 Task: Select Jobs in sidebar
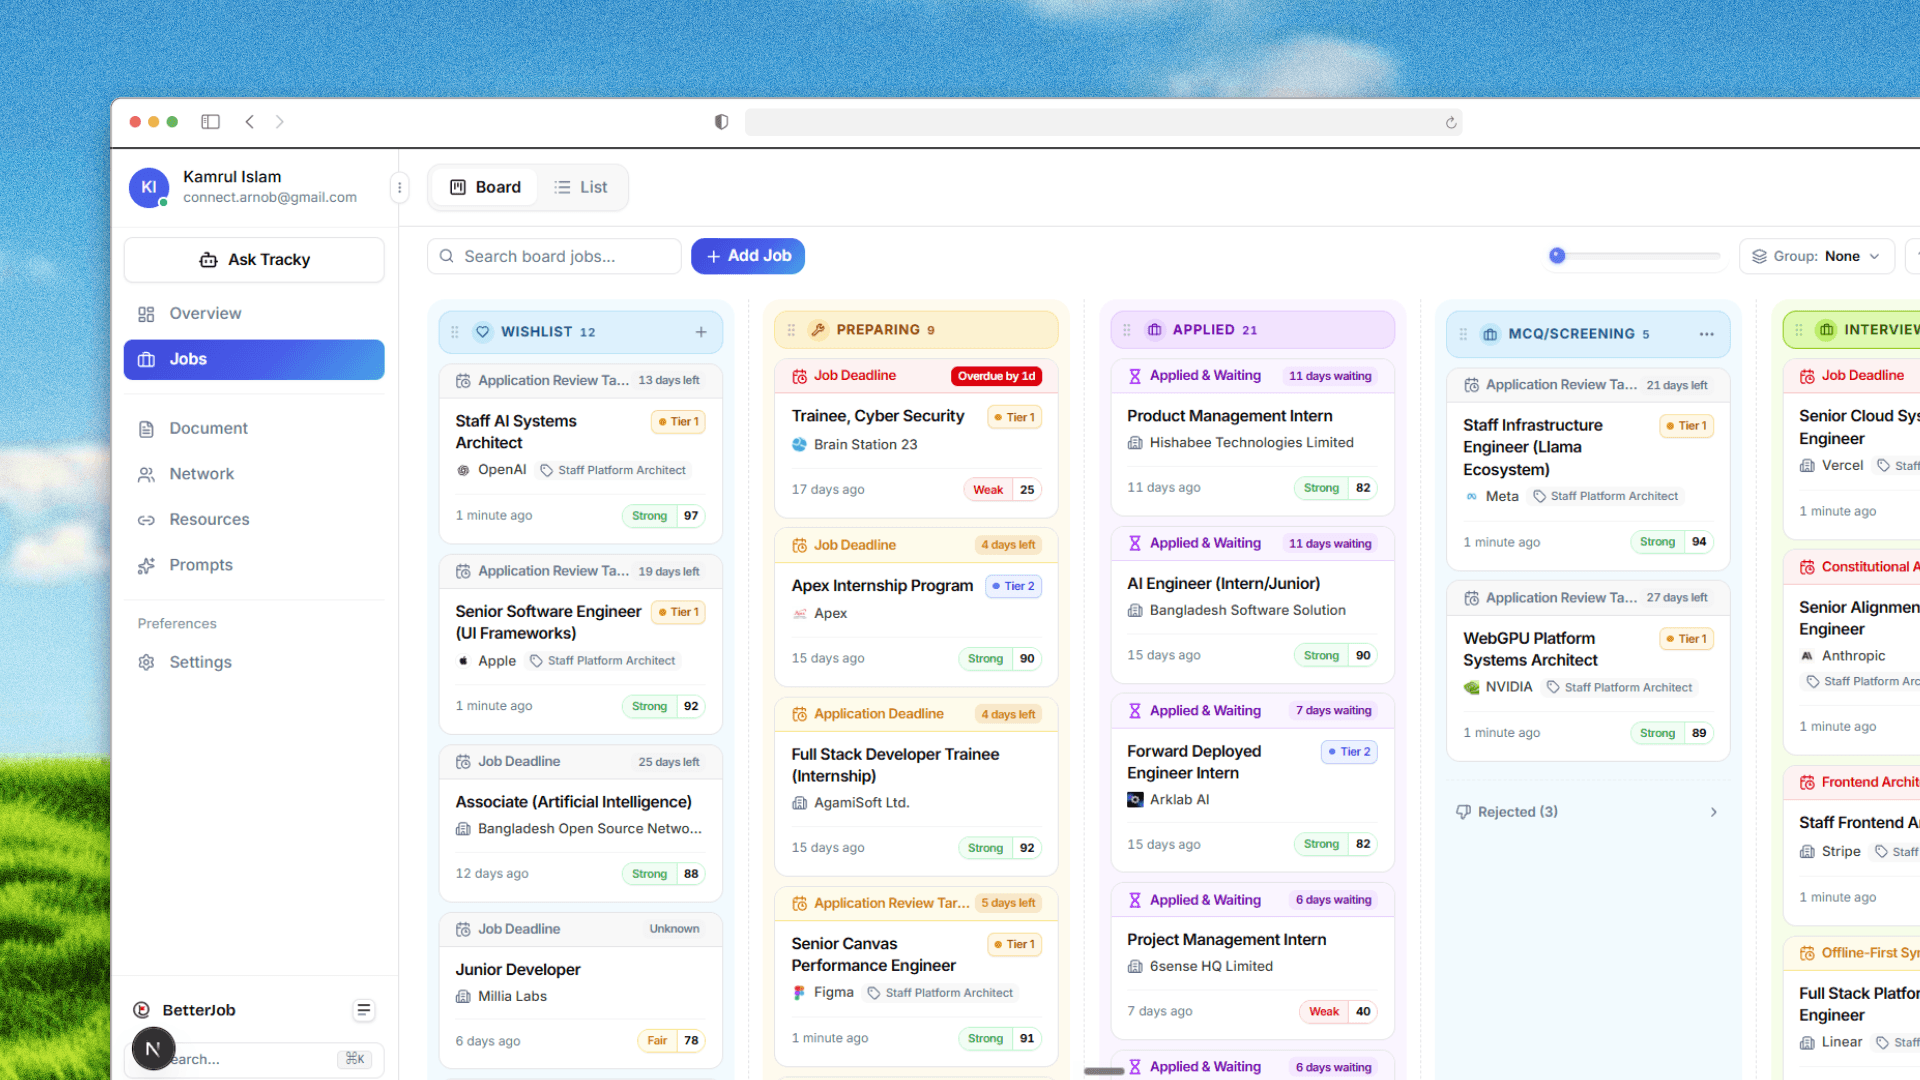click(x=254, y=360)
